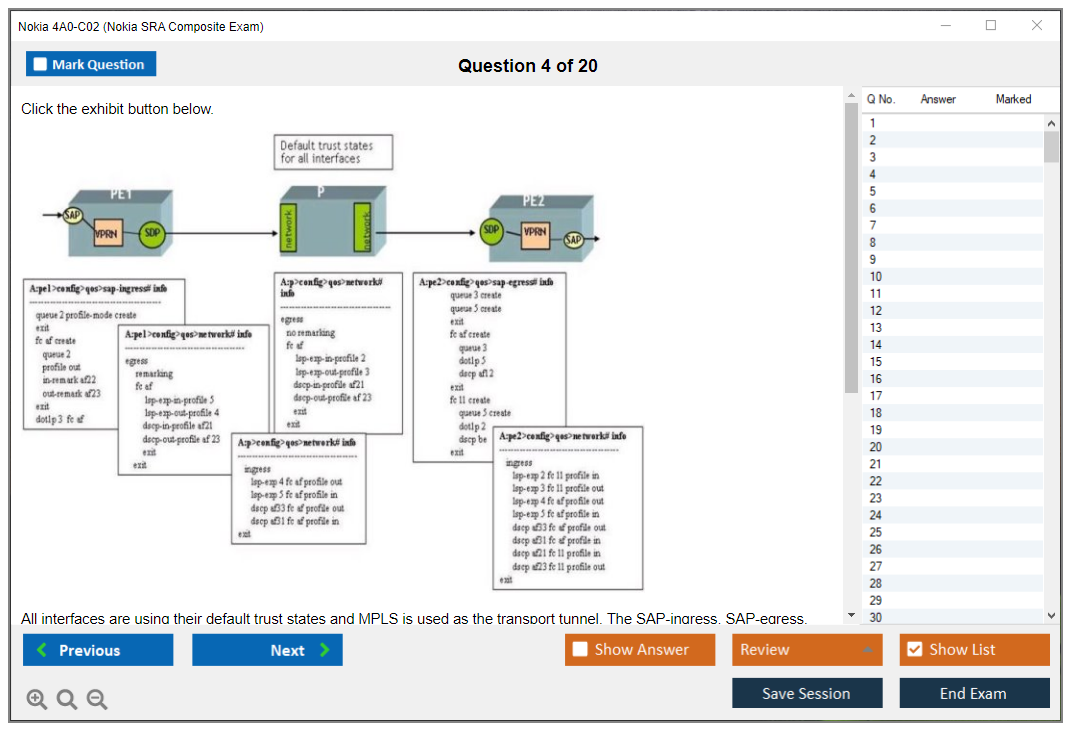Viewport: 1075px width, 735px height.
Task: Uncheck the Show List checkbox
Action: click(x=914, y=650)
